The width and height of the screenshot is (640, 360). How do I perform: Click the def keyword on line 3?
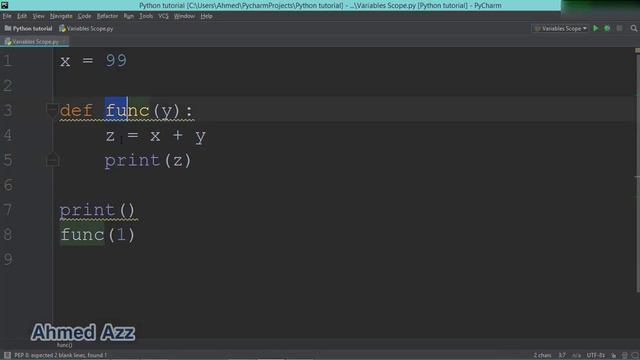pos(76,111)
